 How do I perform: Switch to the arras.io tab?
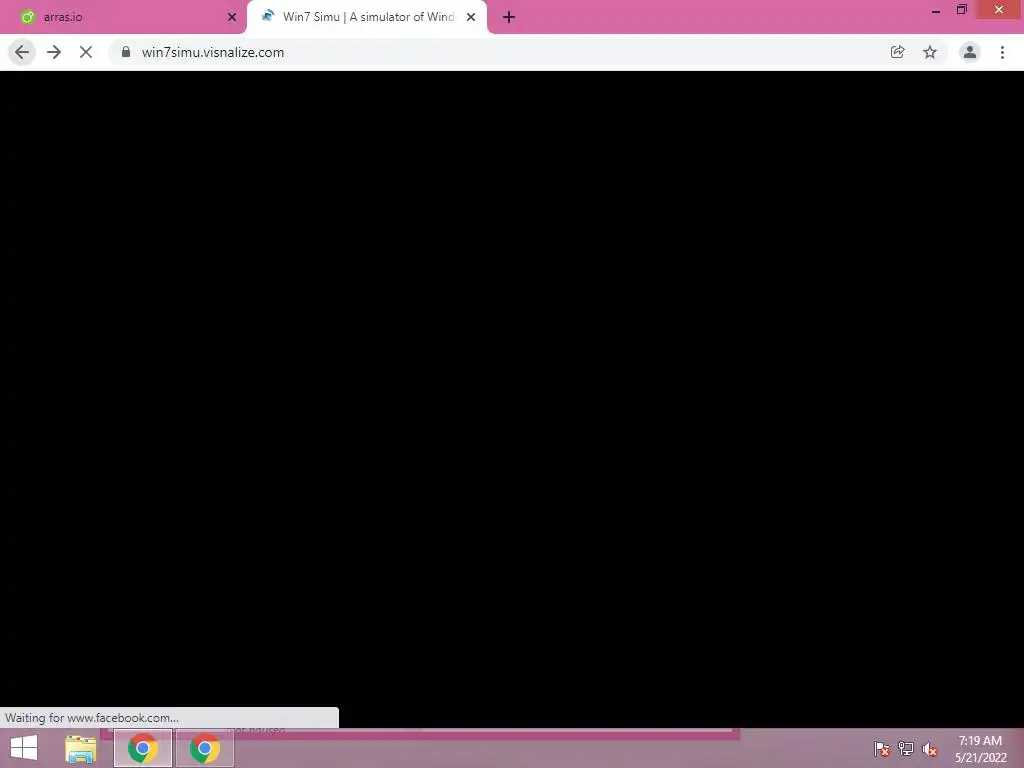(x=124, y=17)
